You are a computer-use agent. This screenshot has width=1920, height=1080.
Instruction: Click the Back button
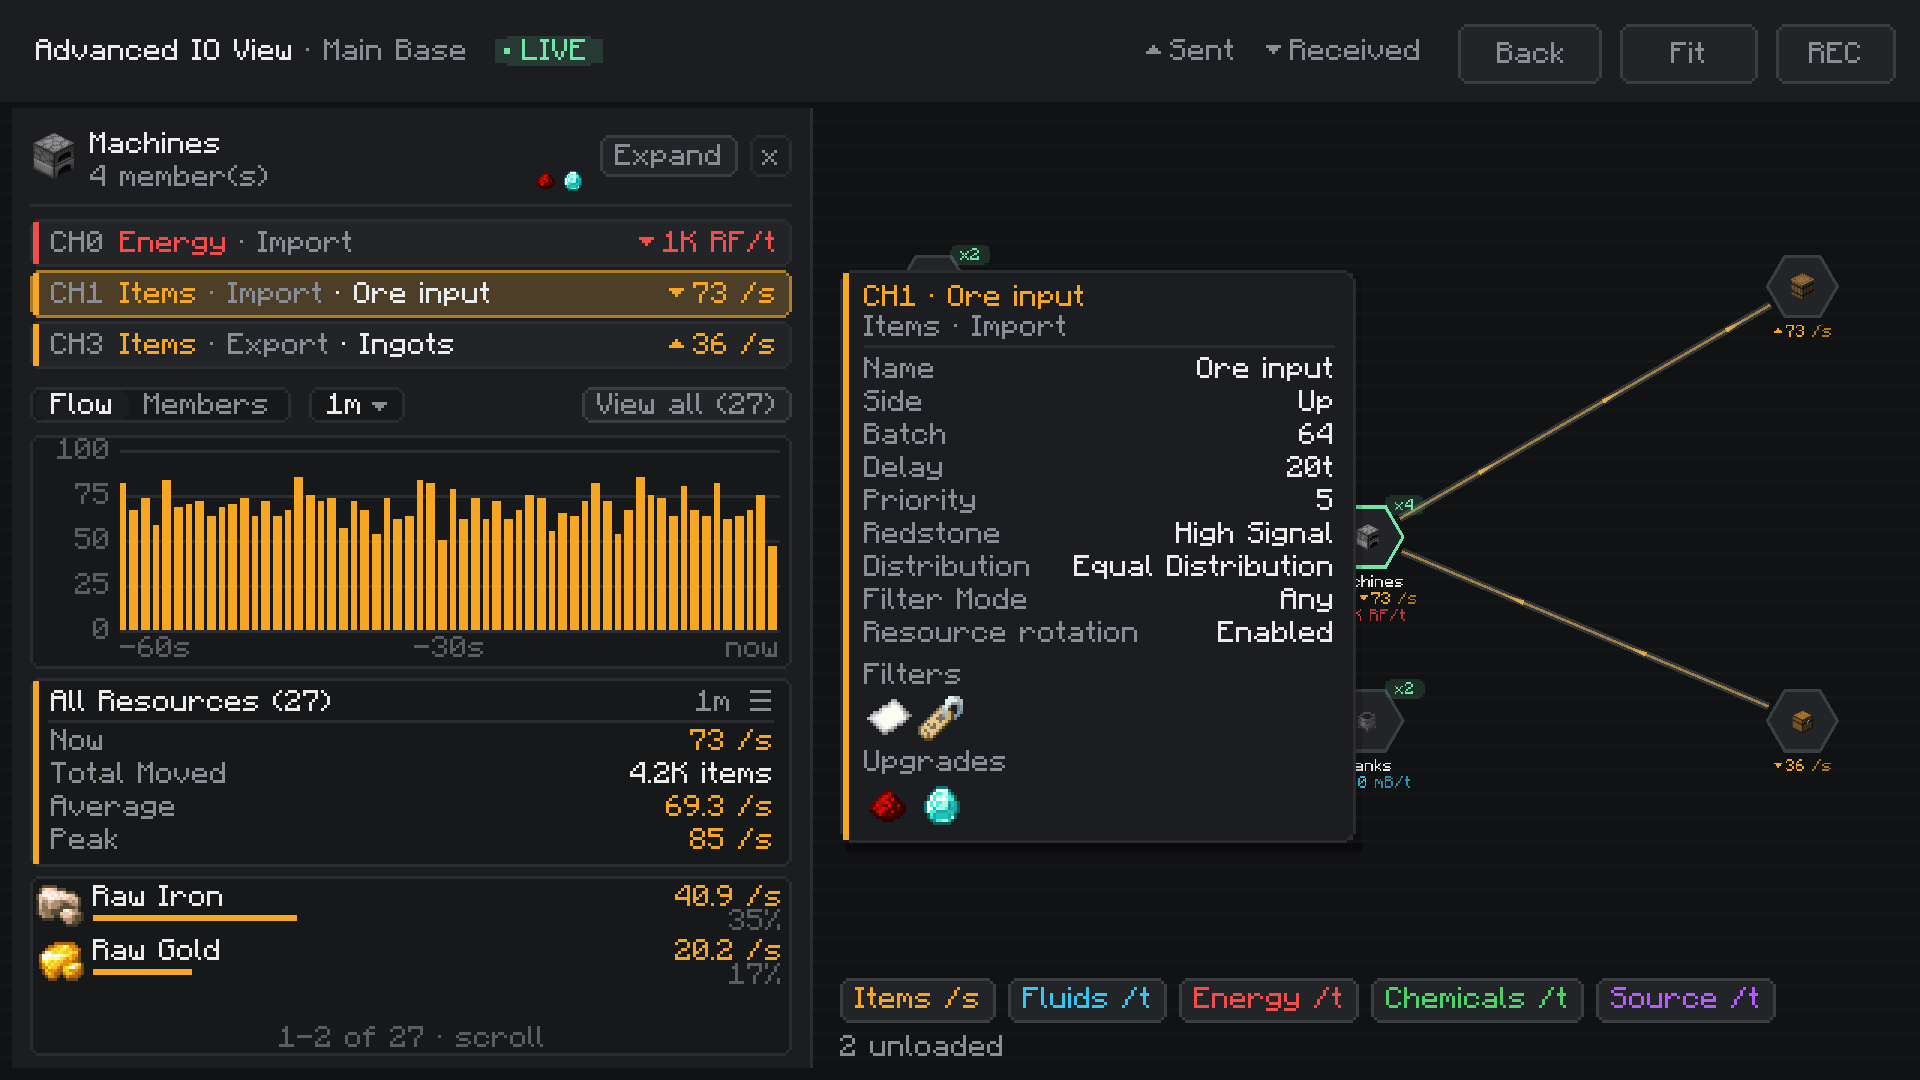click(1529, 53)
